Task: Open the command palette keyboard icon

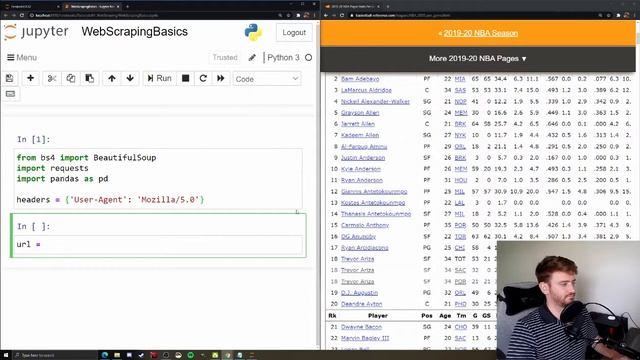Action: [x=10, y=94]
